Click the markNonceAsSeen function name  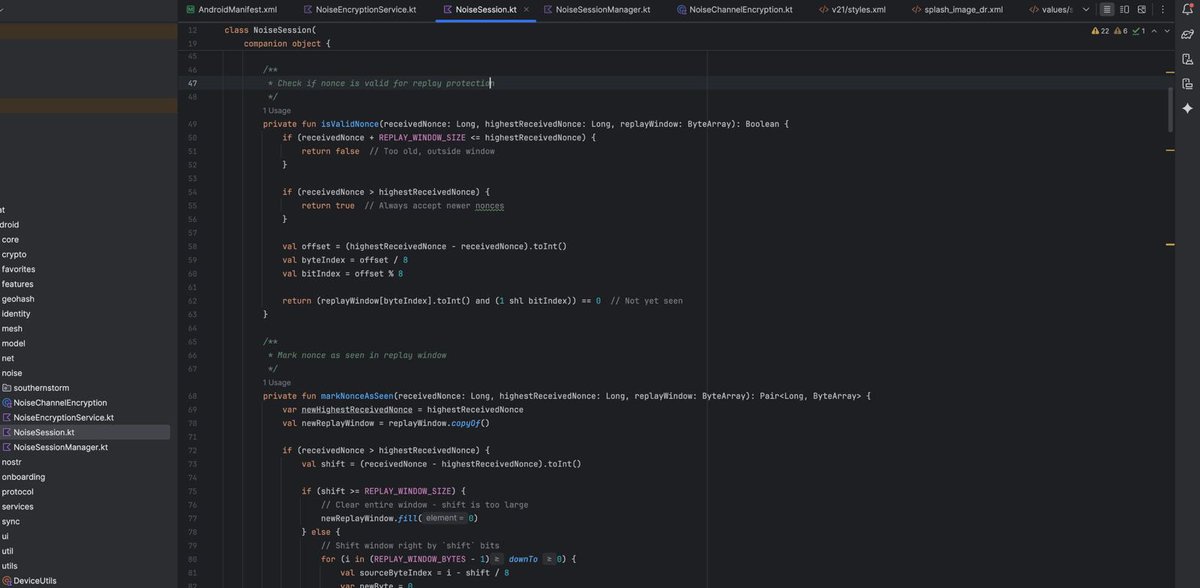357,396
